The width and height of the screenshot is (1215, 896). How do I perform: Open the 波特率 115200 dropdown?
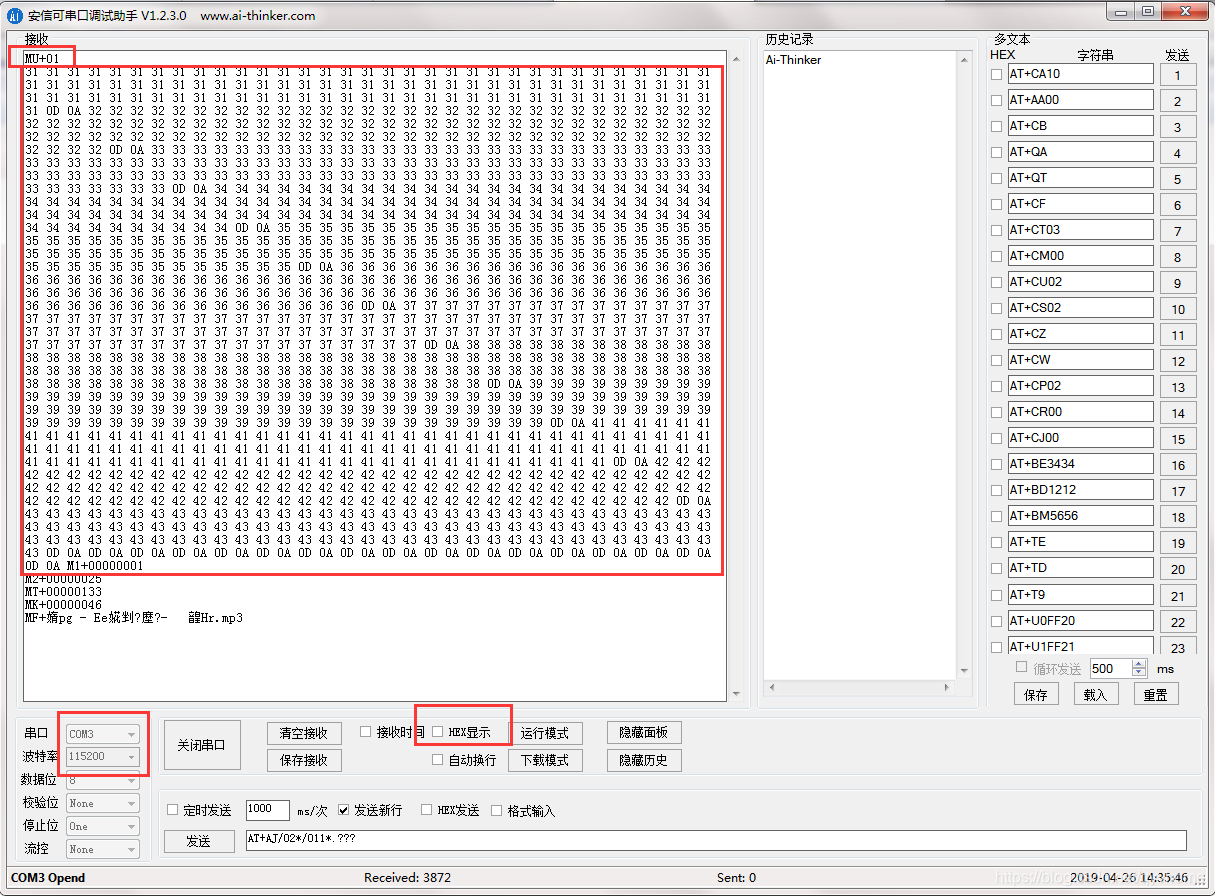pos(102,757)
